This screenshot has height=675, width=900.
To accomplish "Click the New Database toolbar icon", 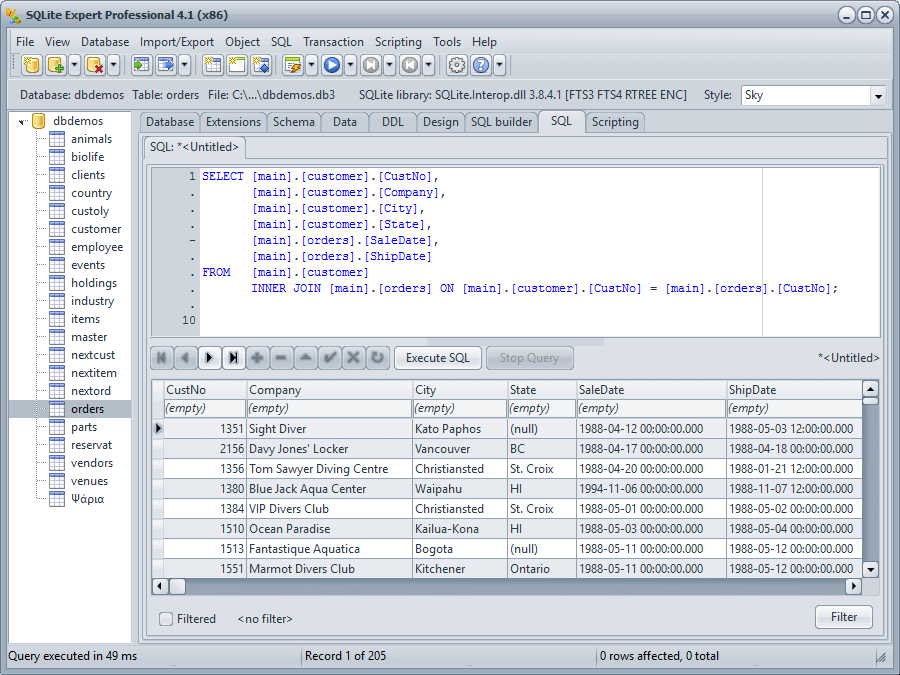I will [x=32, y=65].
